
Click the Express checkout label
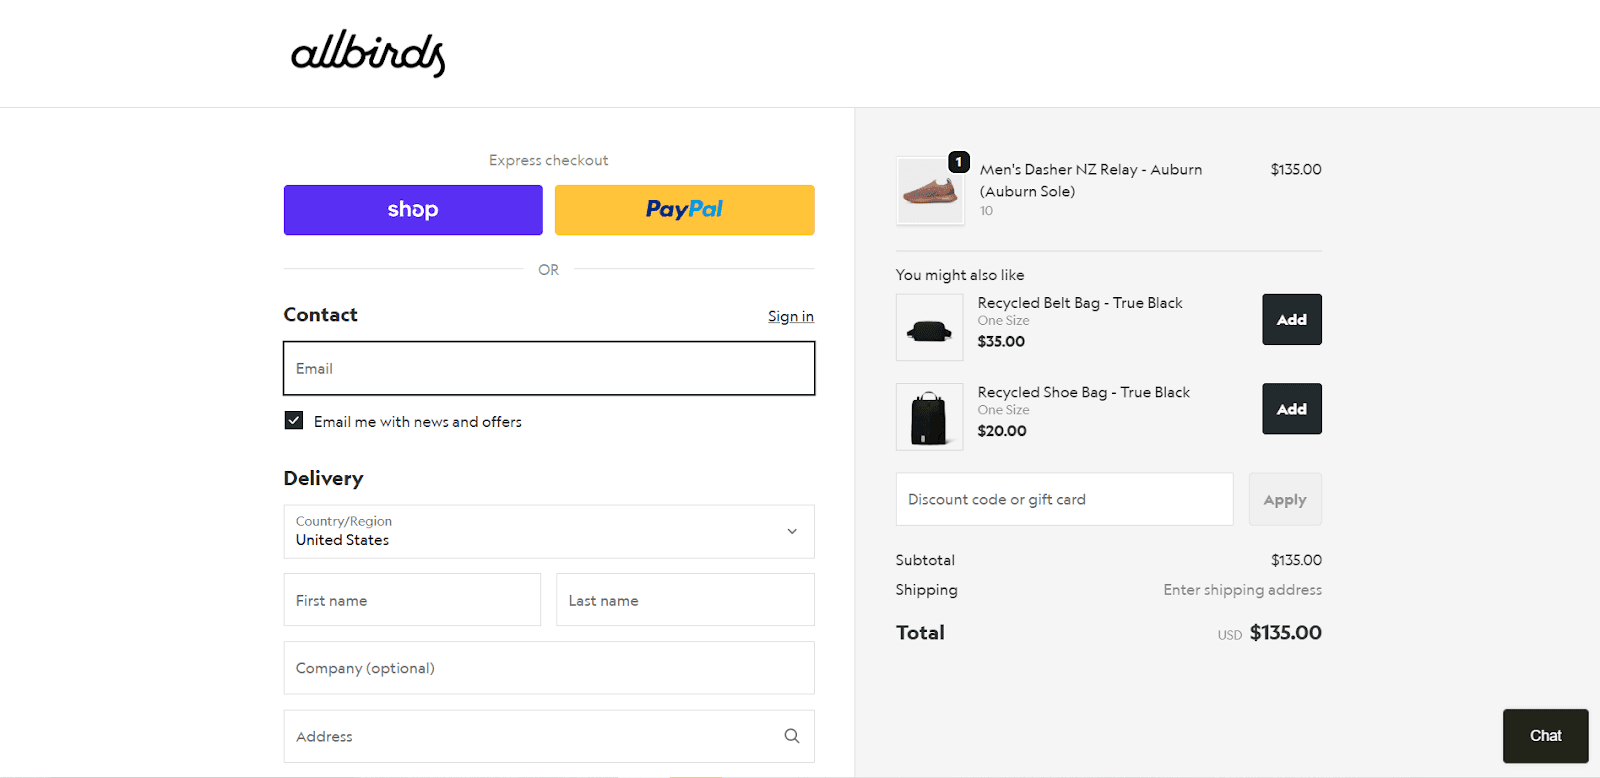click(x=549, y=160)
